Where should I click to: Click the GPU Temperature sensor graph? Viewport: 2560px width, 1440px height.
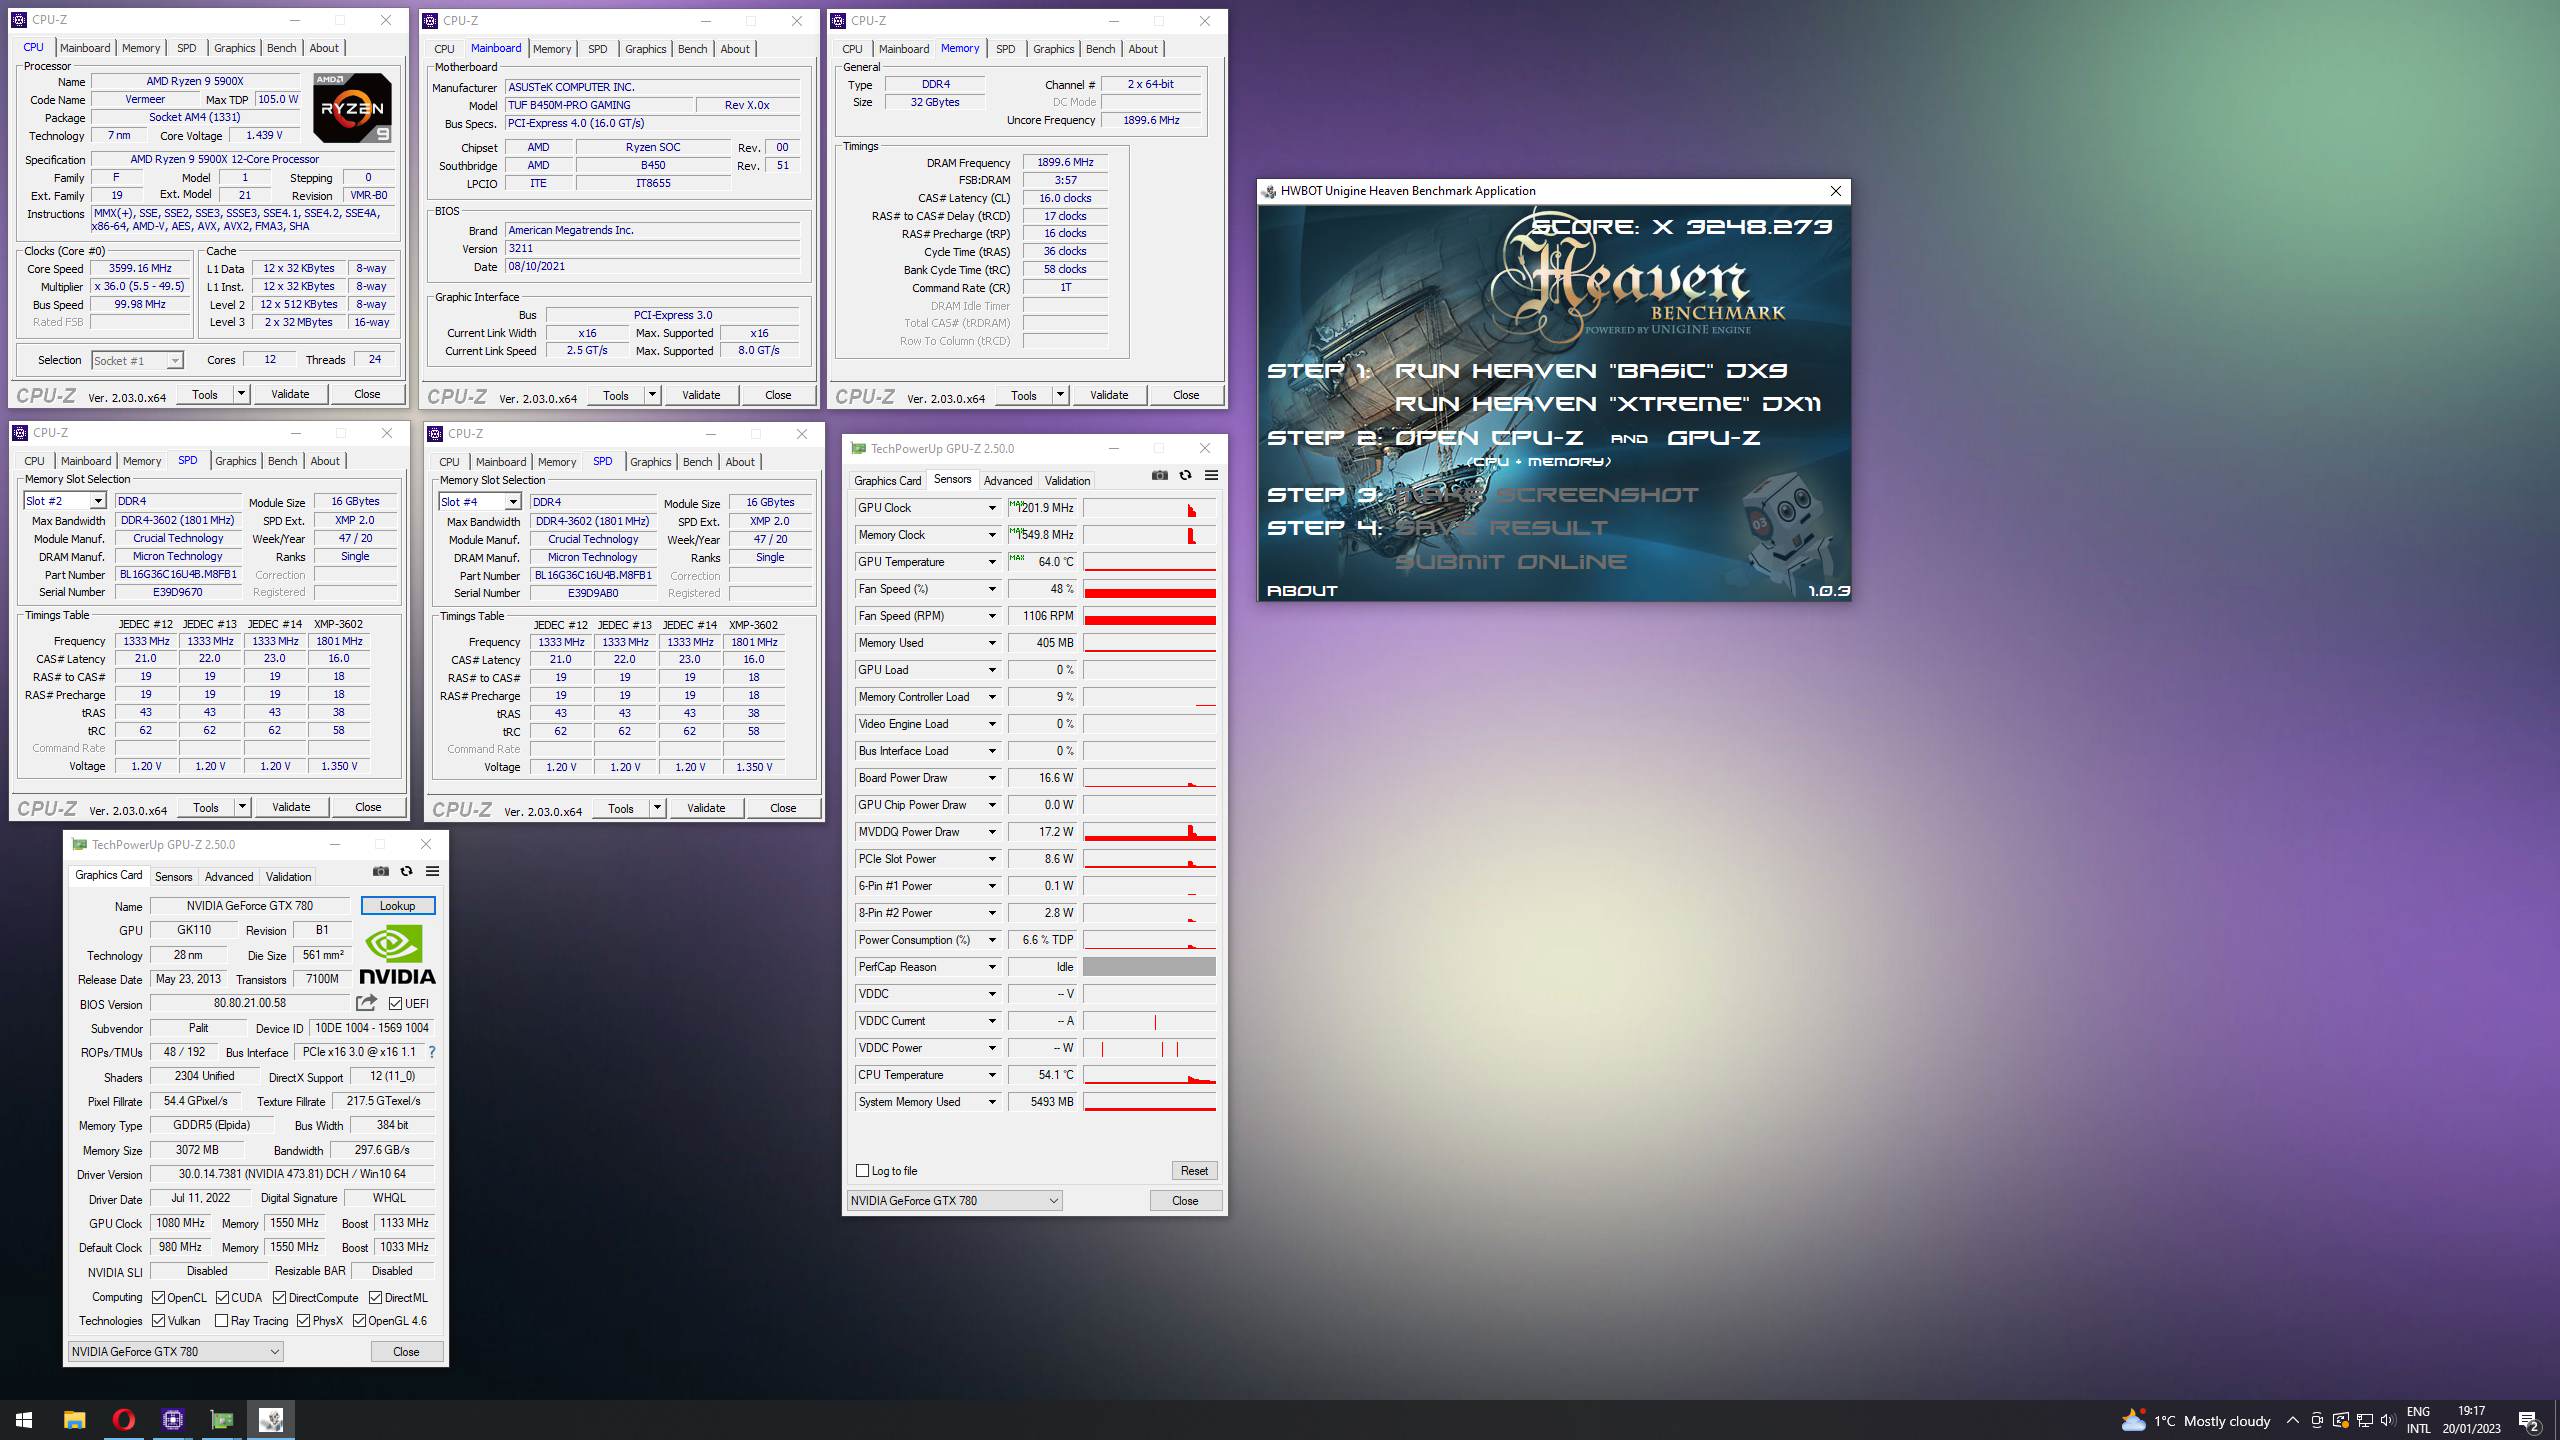tap(1149, 562)
